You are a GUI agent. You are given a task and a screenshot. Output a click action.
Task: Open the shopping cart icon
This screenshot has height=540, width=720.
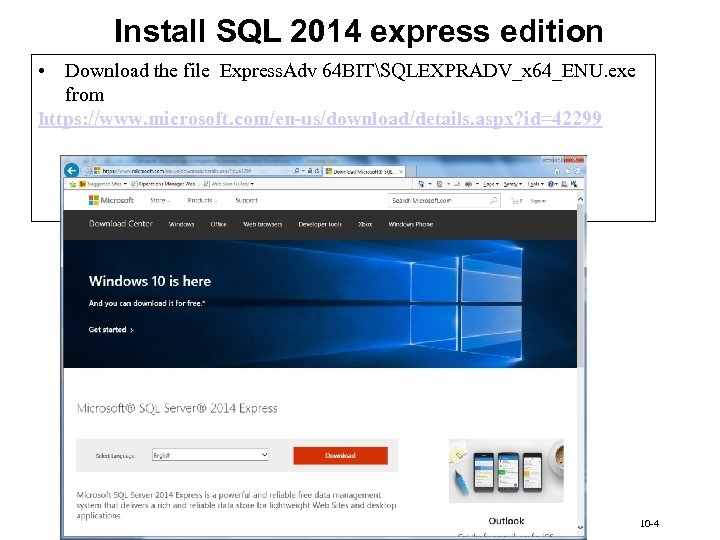click(517, 201)
